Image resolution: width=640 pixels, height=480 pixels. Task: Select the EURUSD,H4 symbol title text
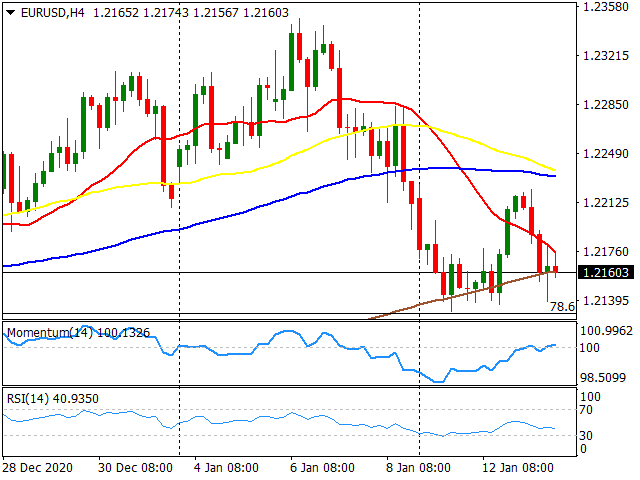pos(52,13)
